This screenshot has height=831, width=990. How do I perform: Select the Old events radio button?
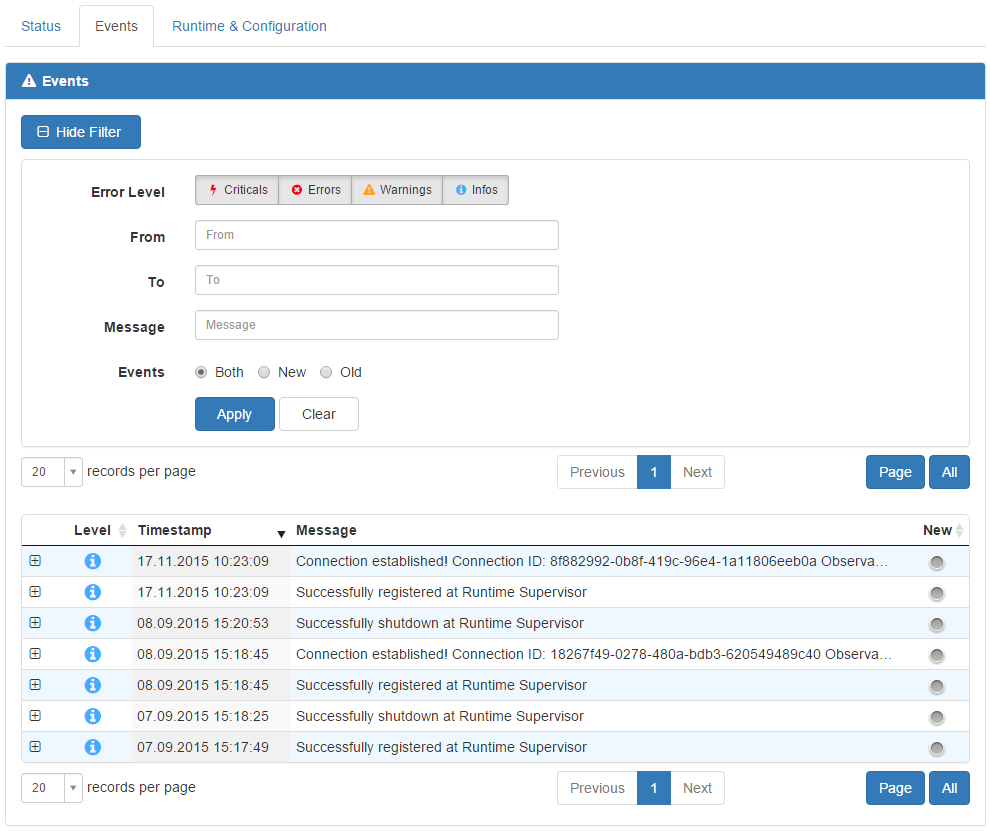pos(326,372)
